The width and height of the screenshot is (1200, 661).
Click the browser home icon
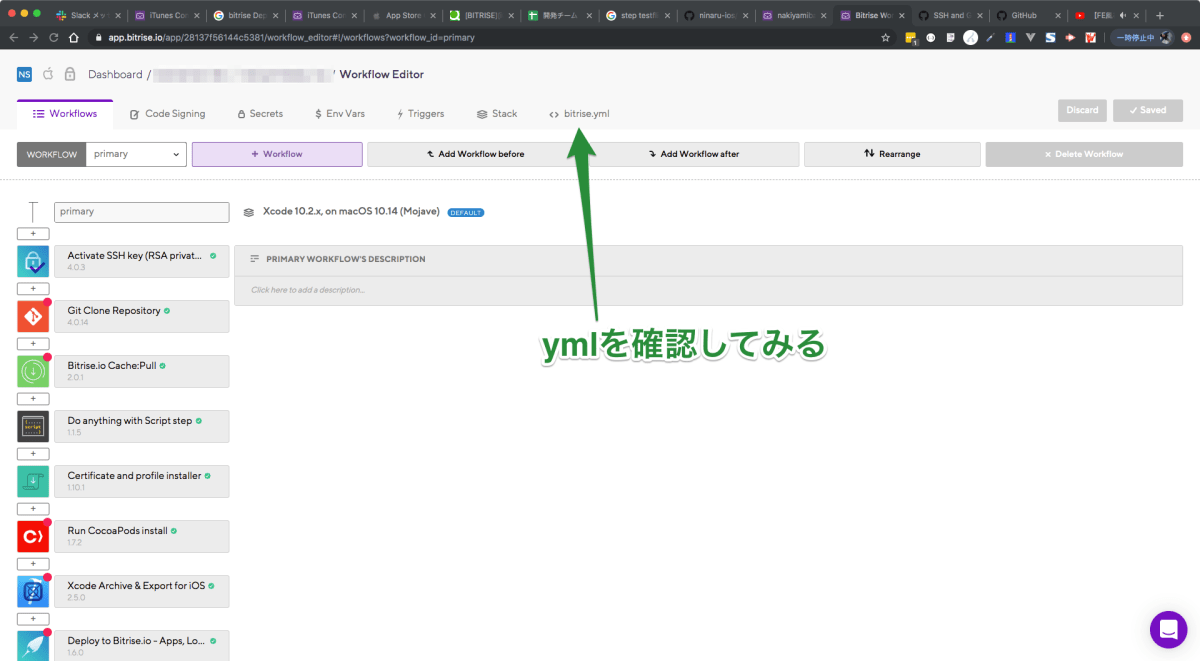click(74, 37)
